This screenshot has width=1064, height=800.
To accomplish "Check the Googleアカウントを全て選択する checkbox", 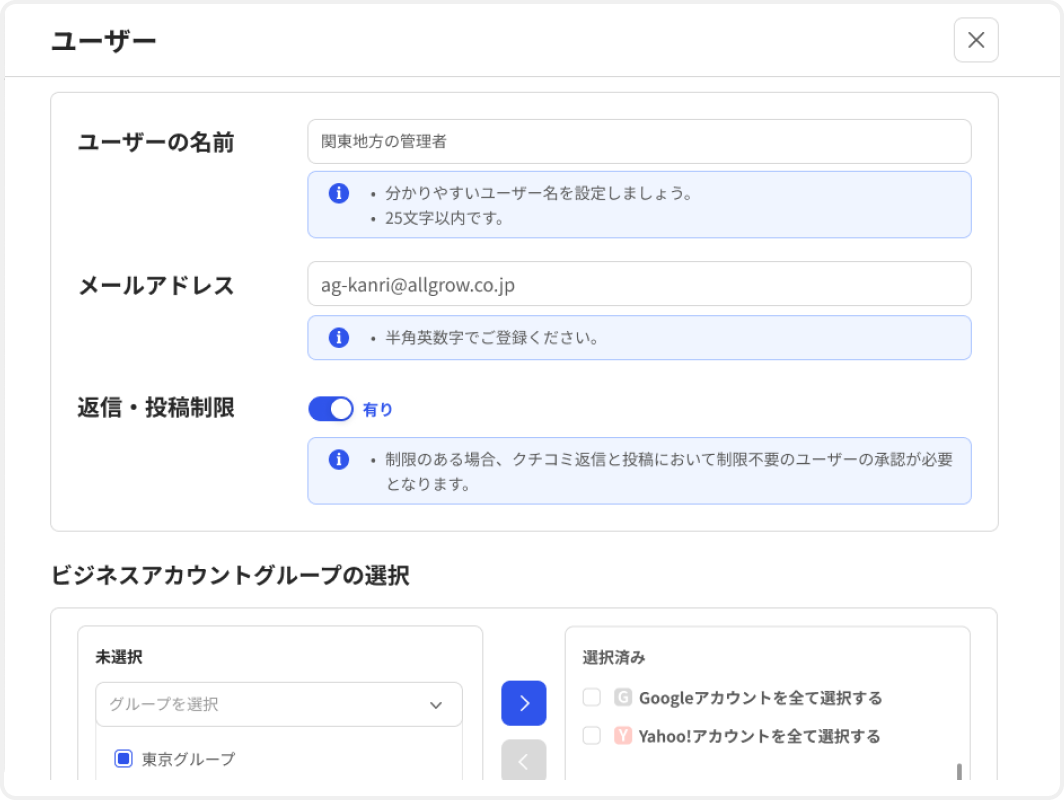I will point(590,698).
